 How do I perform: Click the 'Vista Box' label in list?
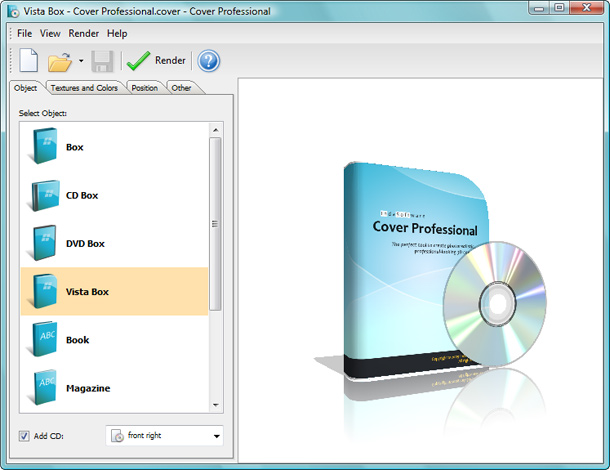(x=87, y=292)
